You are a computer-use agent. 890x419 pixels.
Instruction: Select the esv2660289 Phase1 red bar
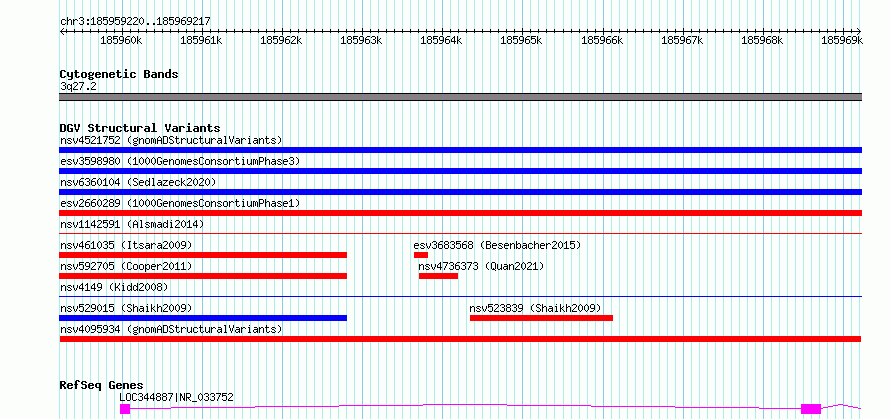pos(460,213)
